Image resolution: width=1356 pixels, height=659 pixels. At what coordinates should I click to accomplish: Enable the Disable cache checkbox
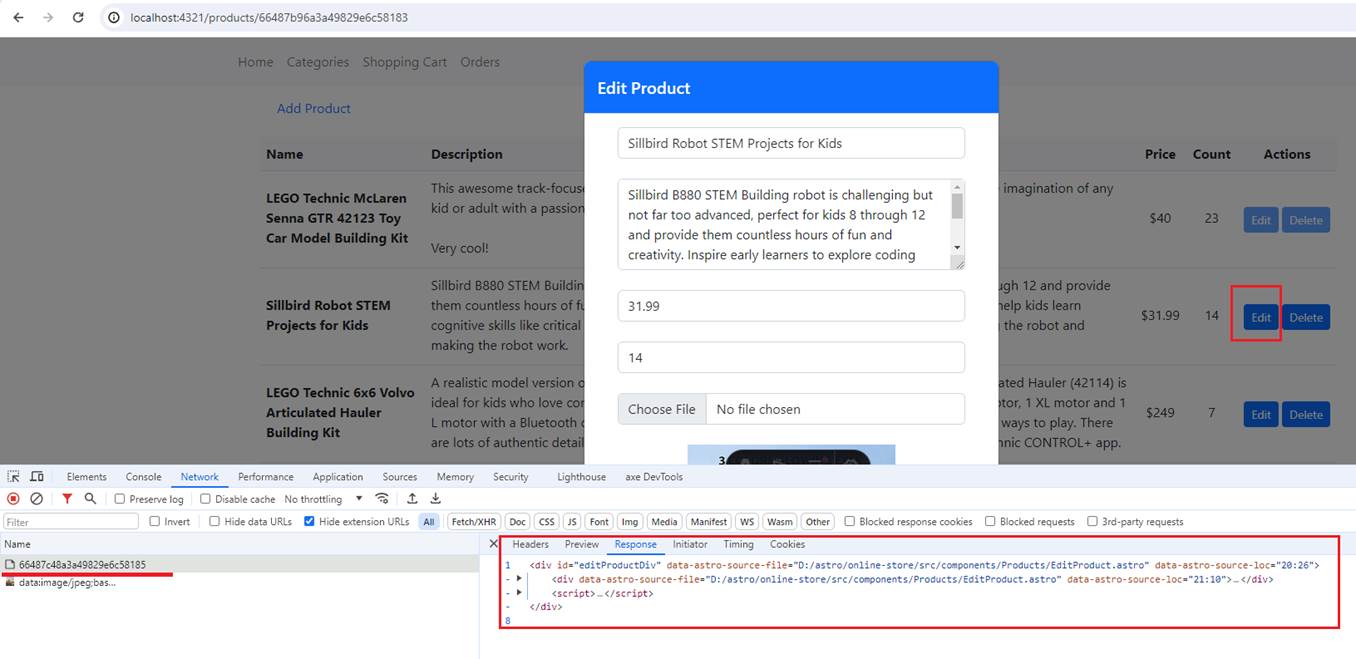click(205, 499)
